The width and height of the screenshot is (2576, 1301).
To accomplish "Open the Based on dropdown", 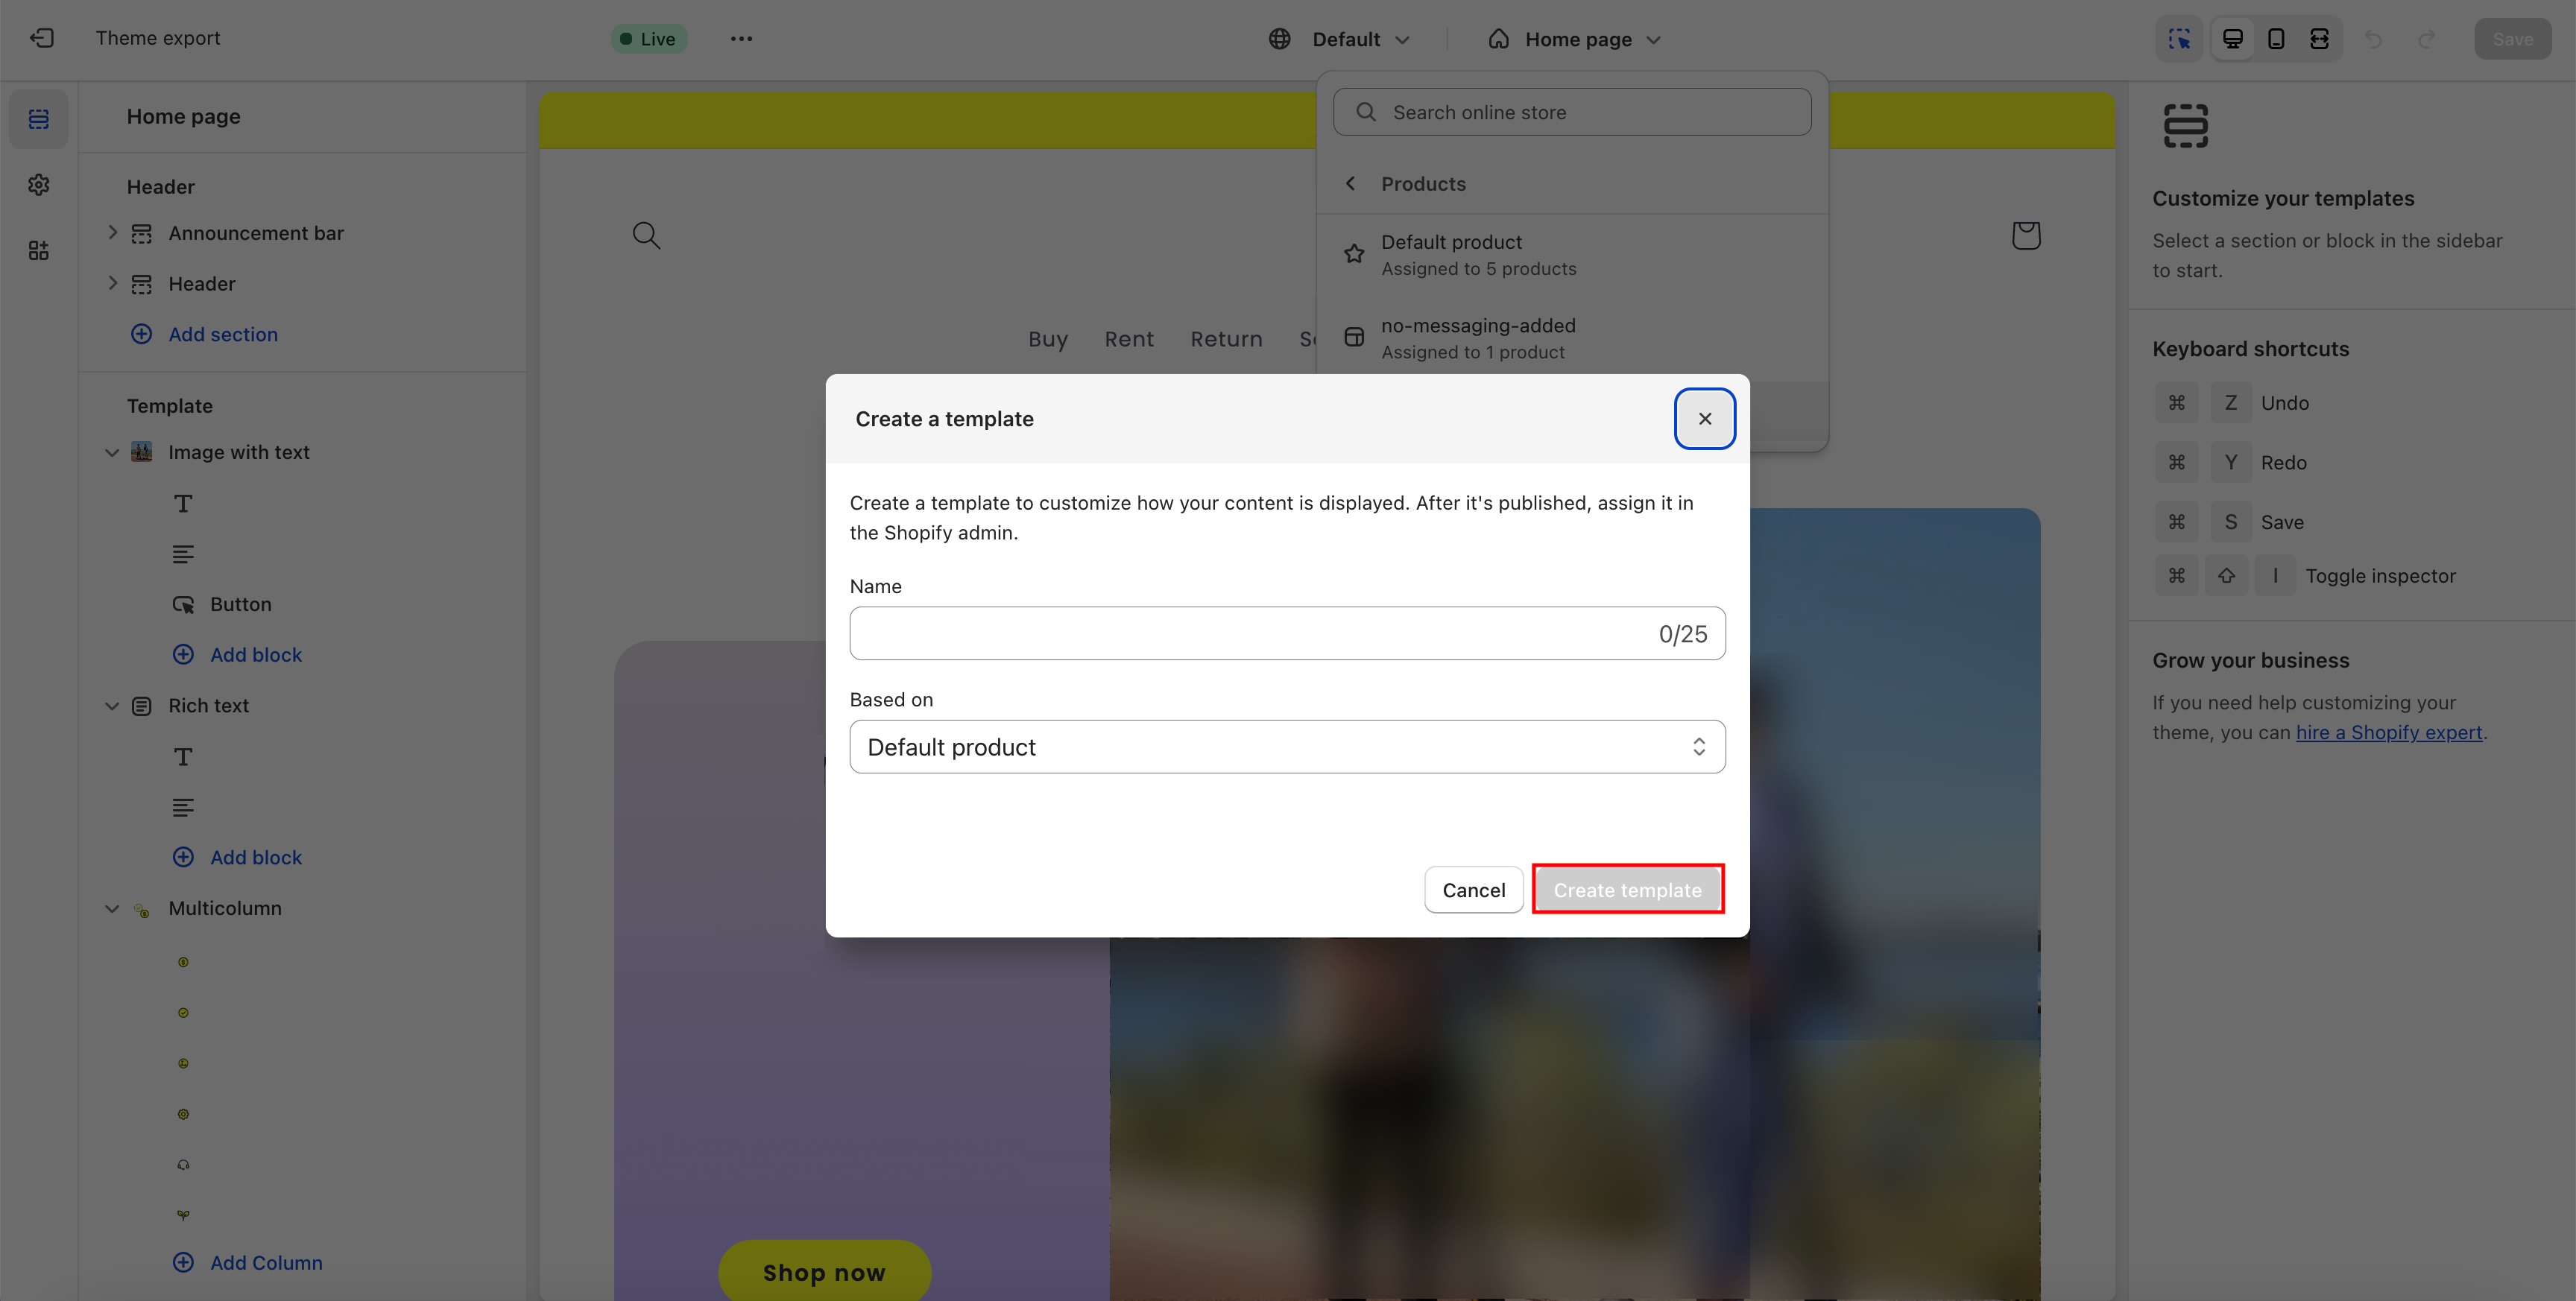I will [x=1286, y=747].
